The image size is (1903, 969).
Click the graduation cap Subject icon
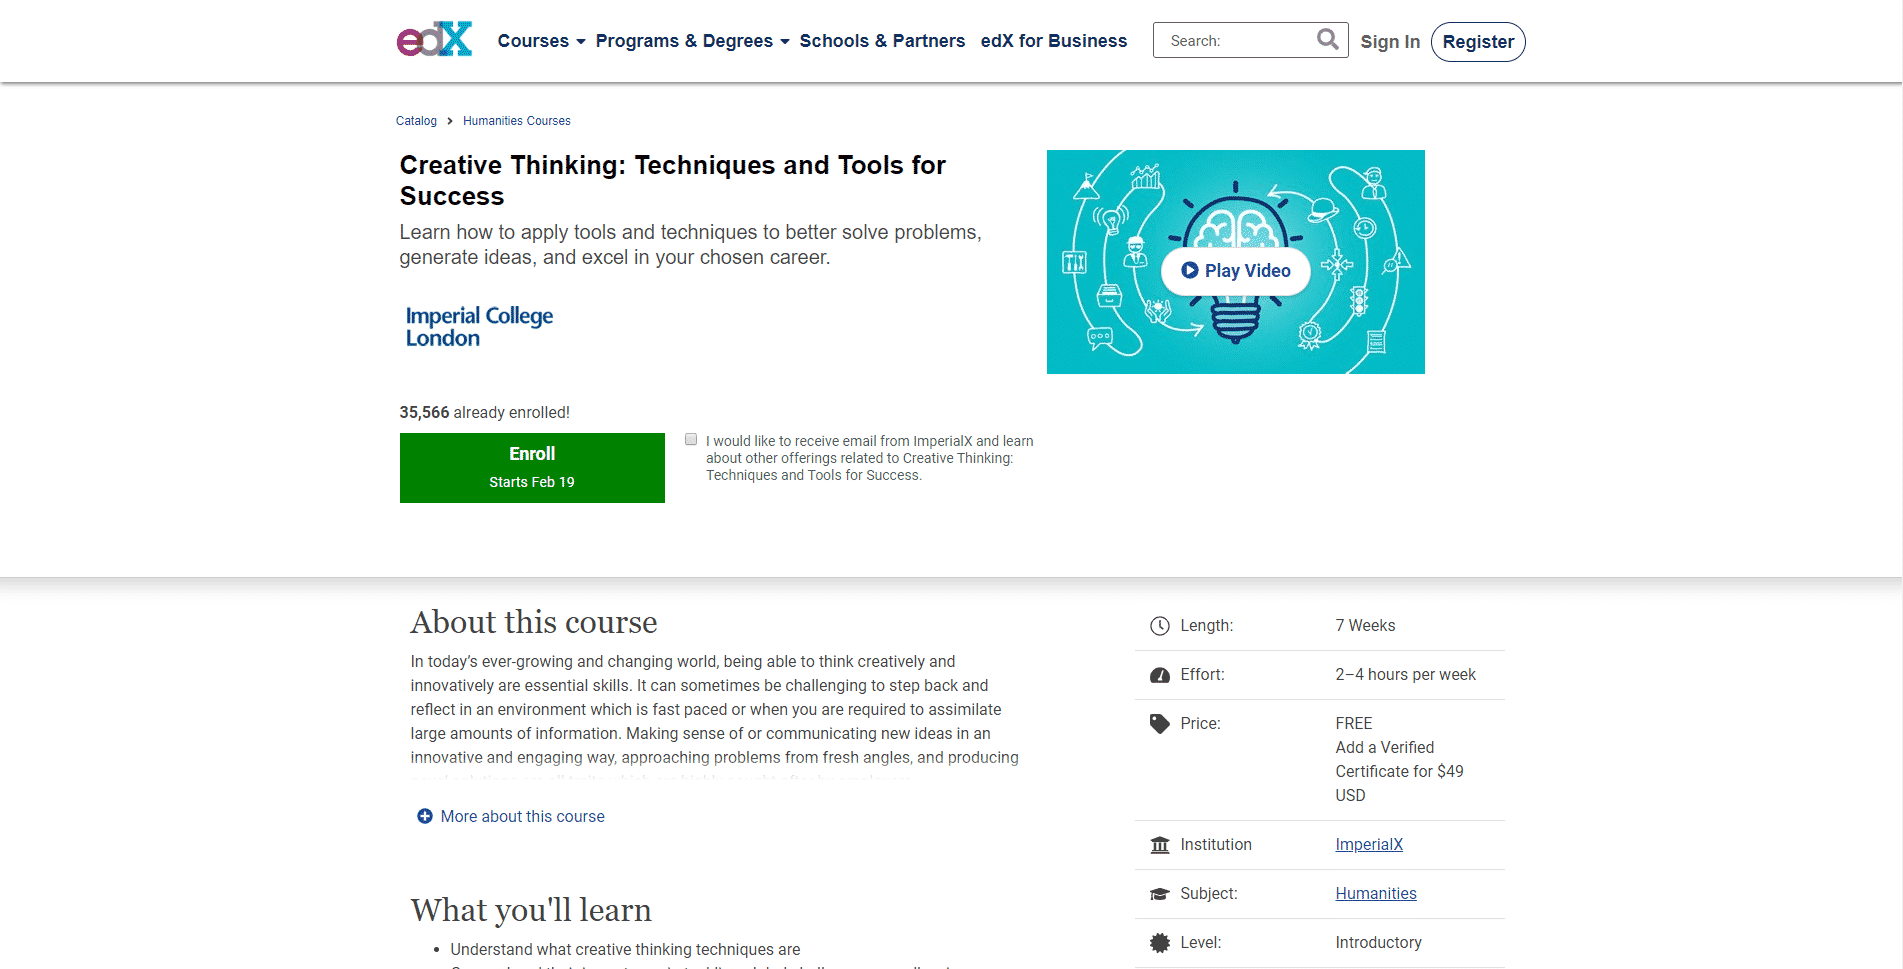pos(1159,894)
